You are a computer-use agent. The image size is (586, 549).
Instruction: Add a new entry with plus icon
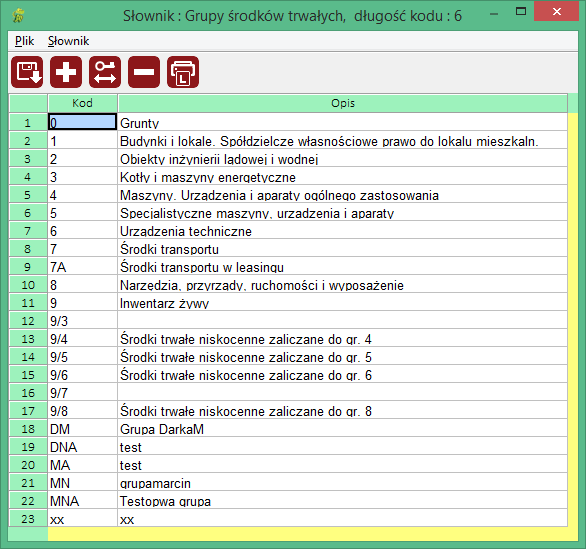click(66, 72)
